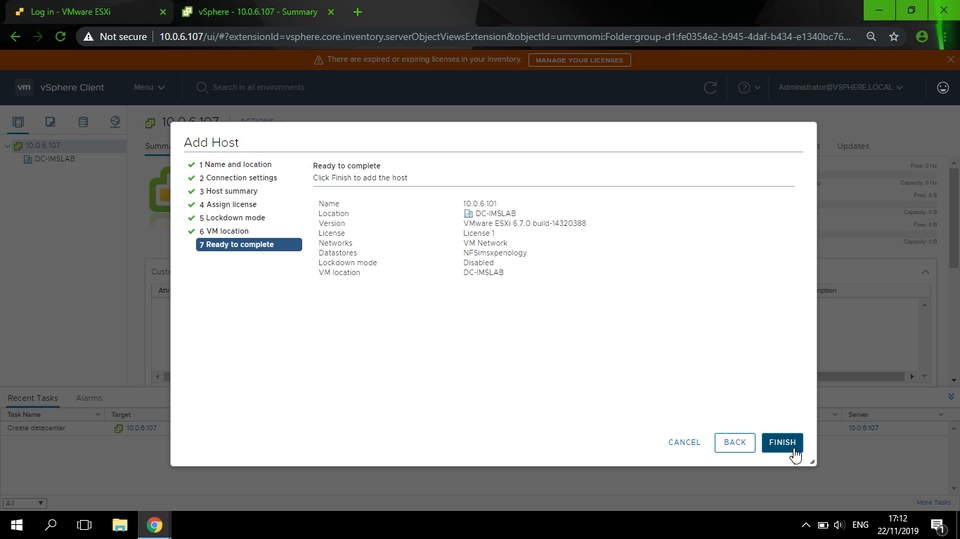Click the Chrome taskbar icon
The image size is (960, 539).
coord(154,525)
